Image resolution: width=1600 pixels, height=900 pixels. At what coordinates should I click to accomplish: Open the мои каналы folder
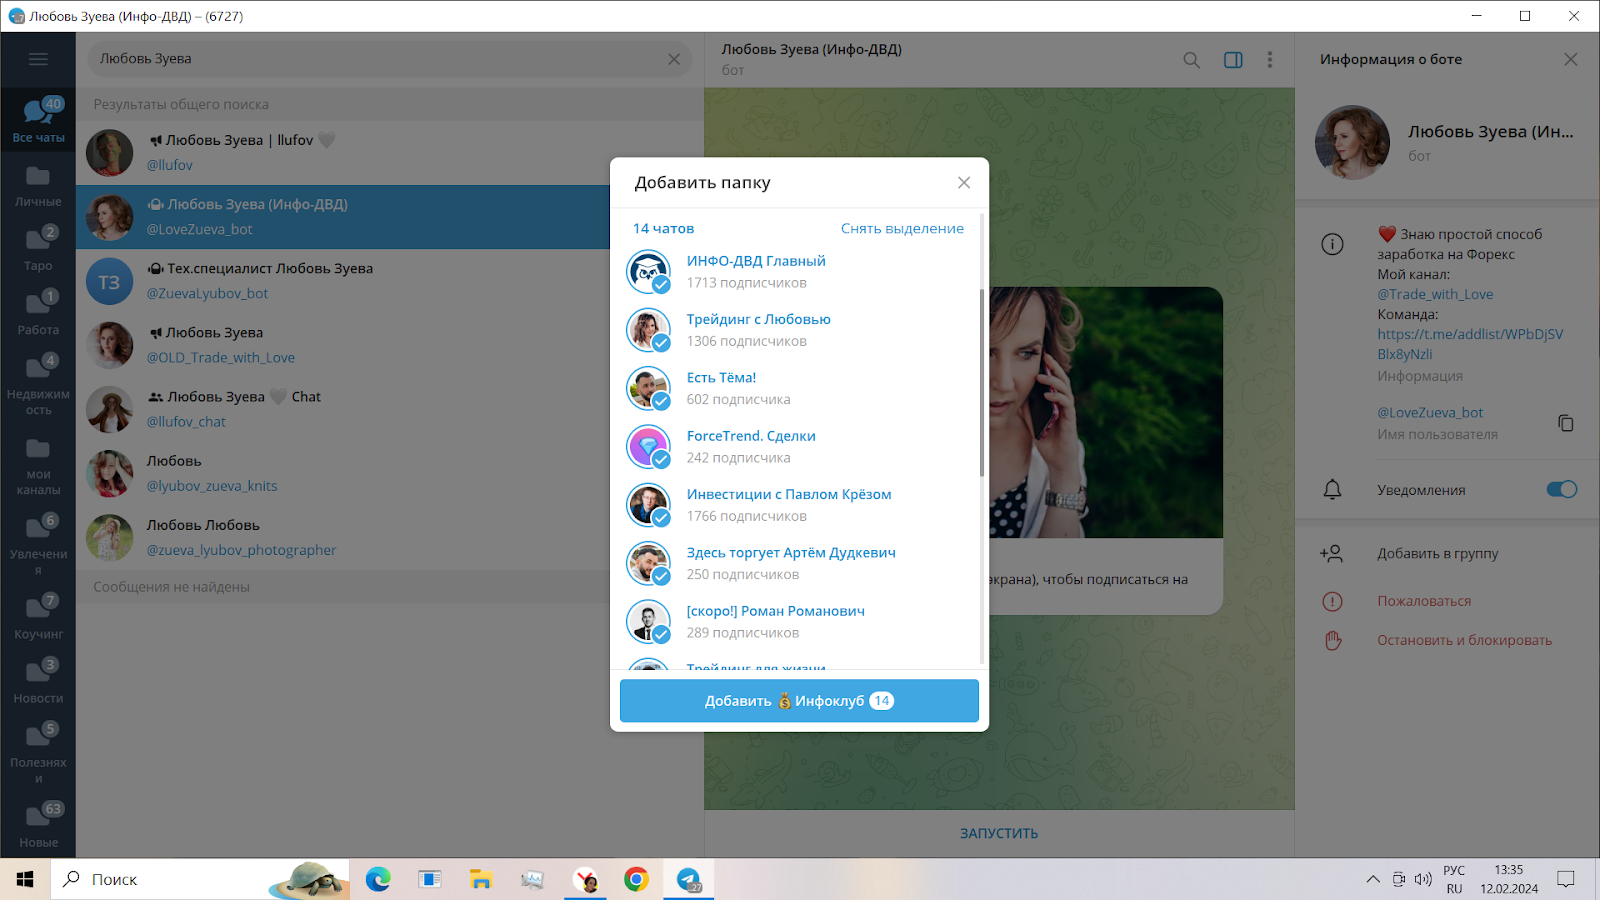click(x=38, y=465)
